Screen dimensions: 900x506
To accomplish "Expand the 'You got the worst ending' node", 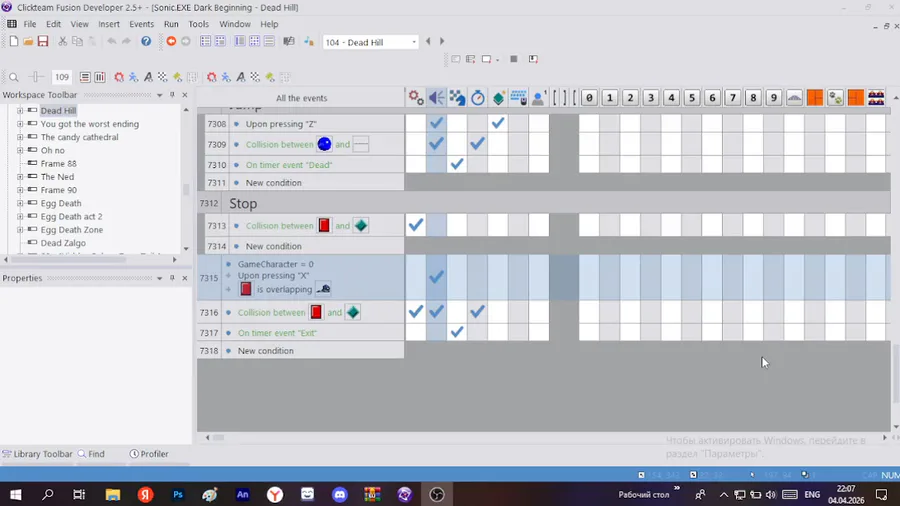I will point(20,123).
